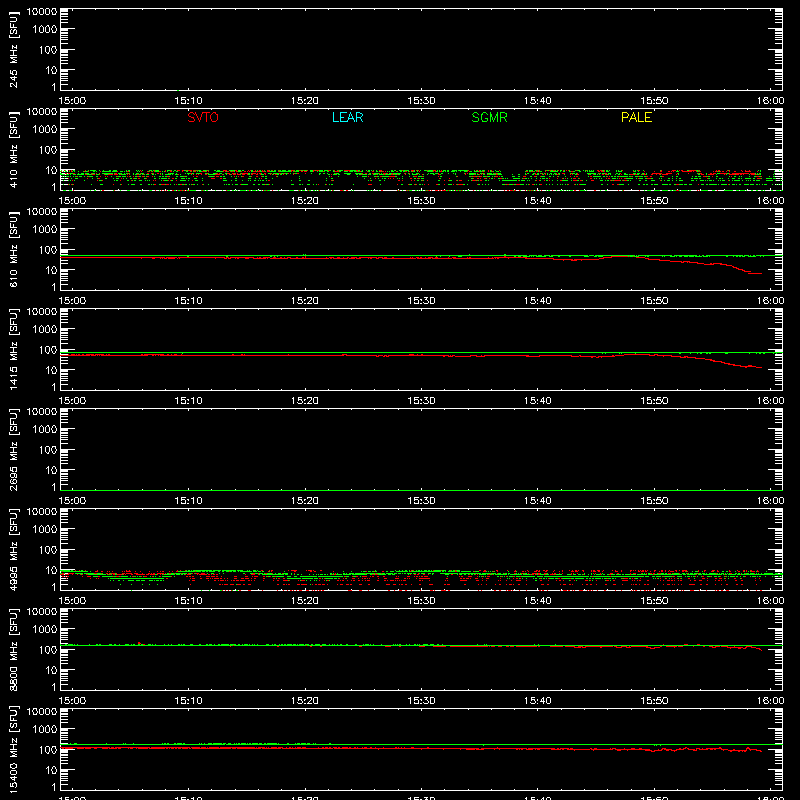Image resolution: width=800 pixels, height=800 pixels.
Task: Click the 10000 tick in the 245 MHz panel
Action: pos(42,12)
